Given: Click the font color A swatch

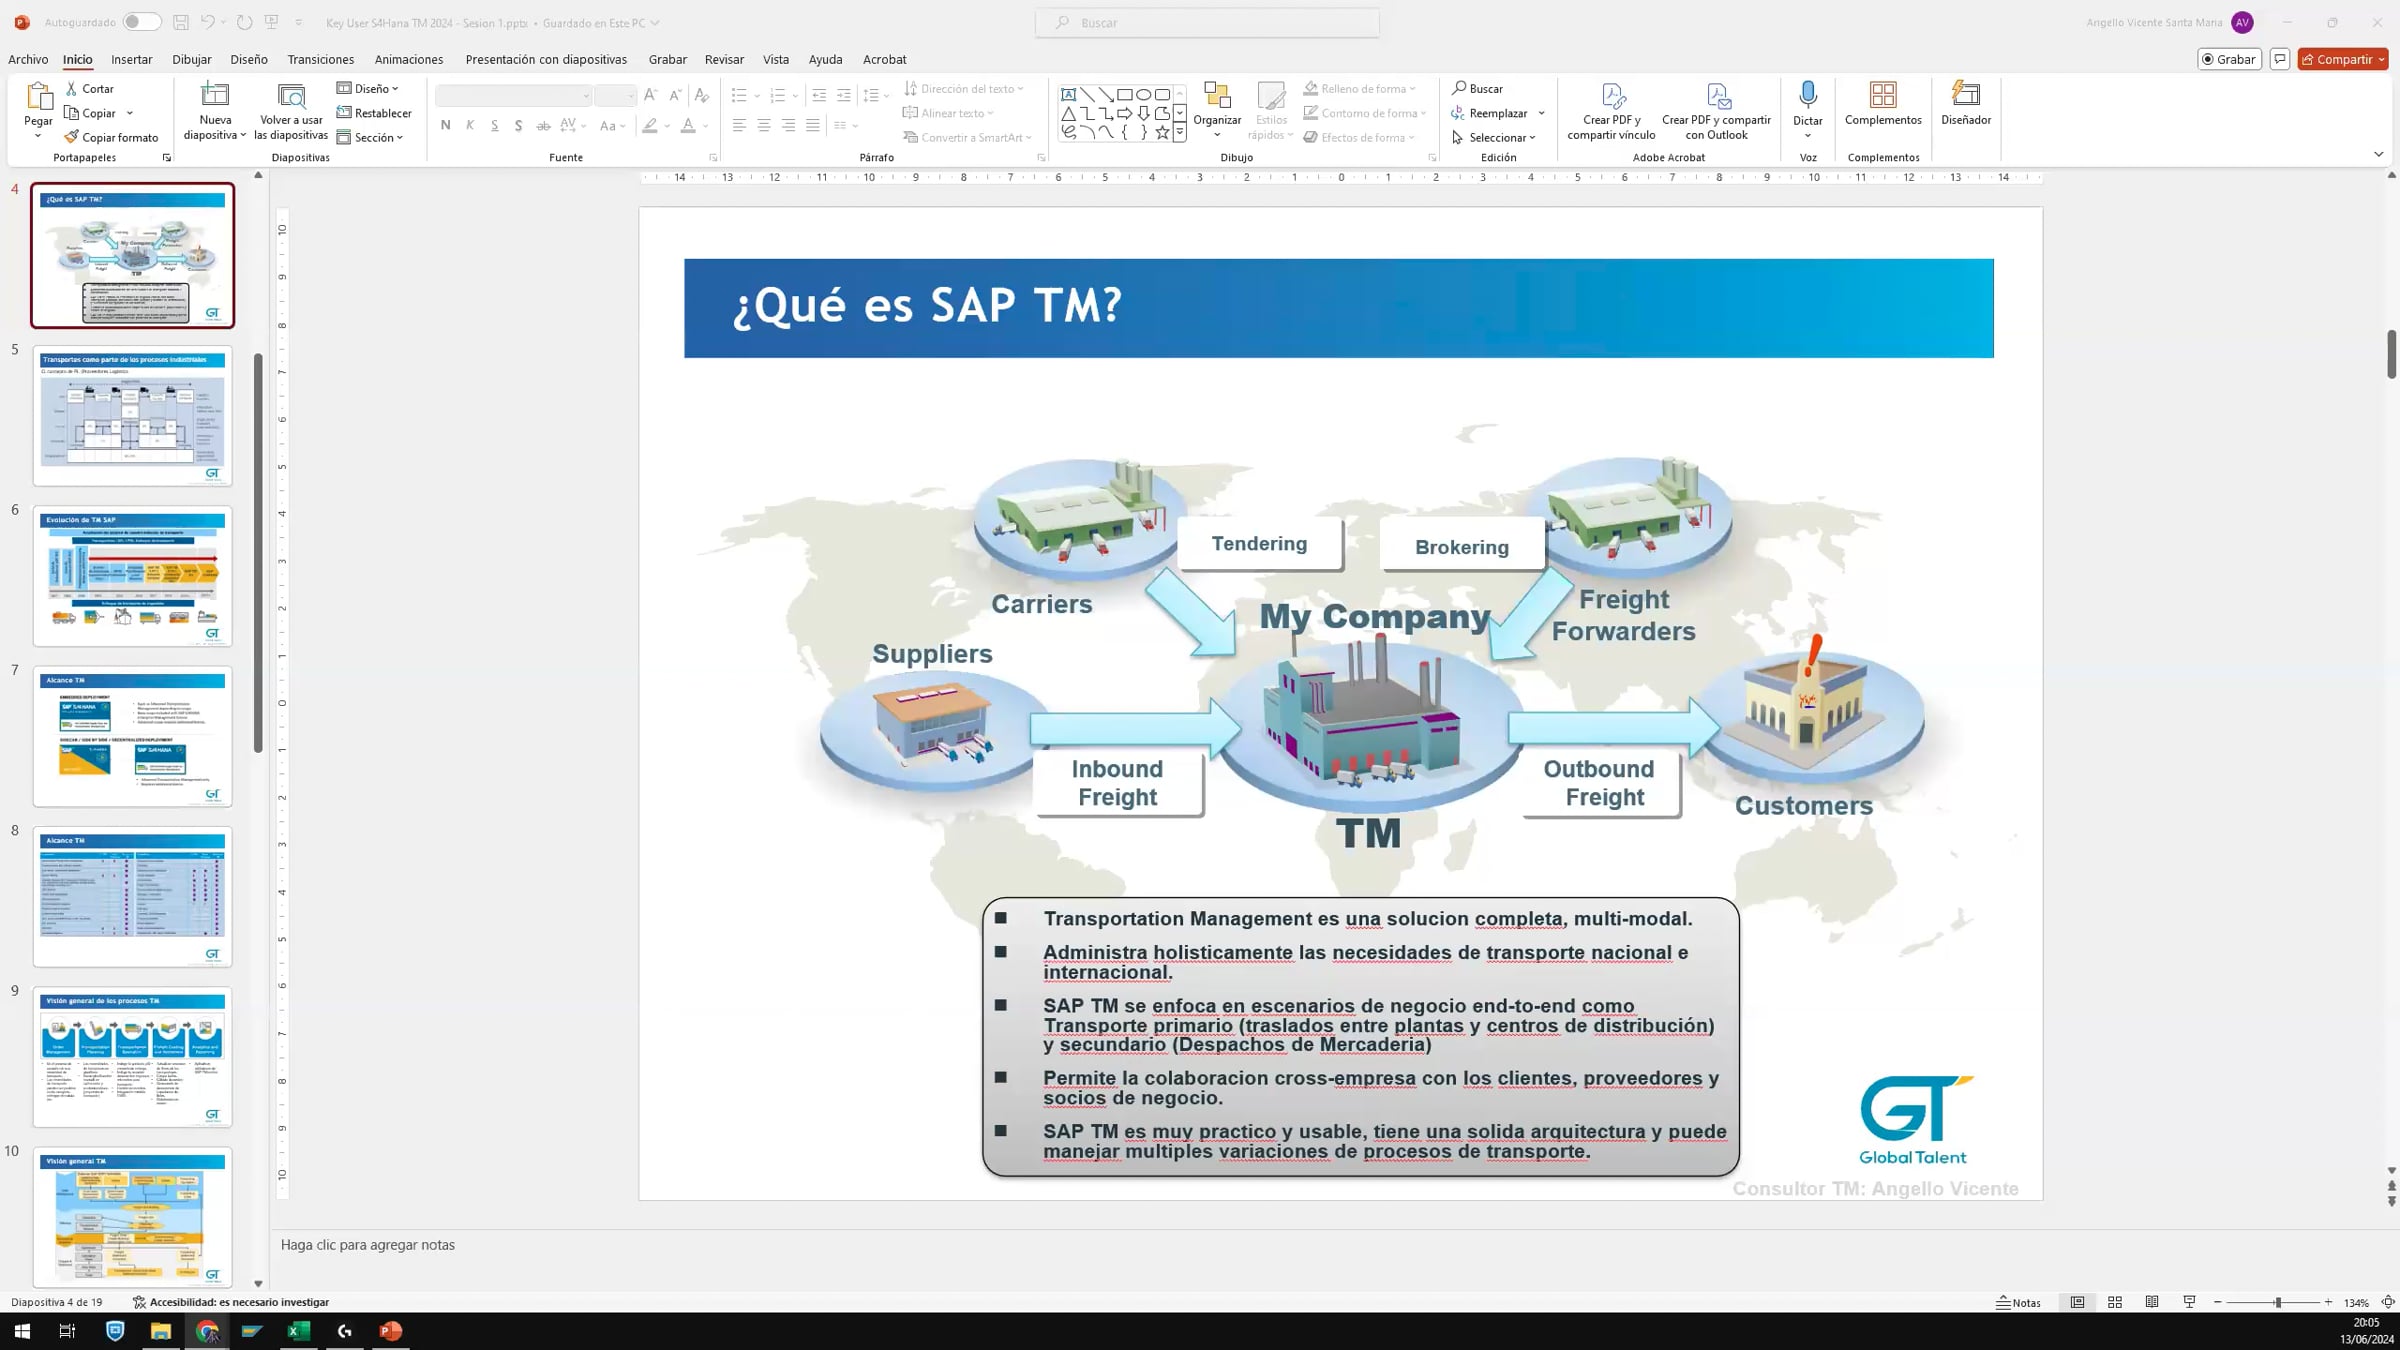Looking at the screenshot, I should point(688,125).
